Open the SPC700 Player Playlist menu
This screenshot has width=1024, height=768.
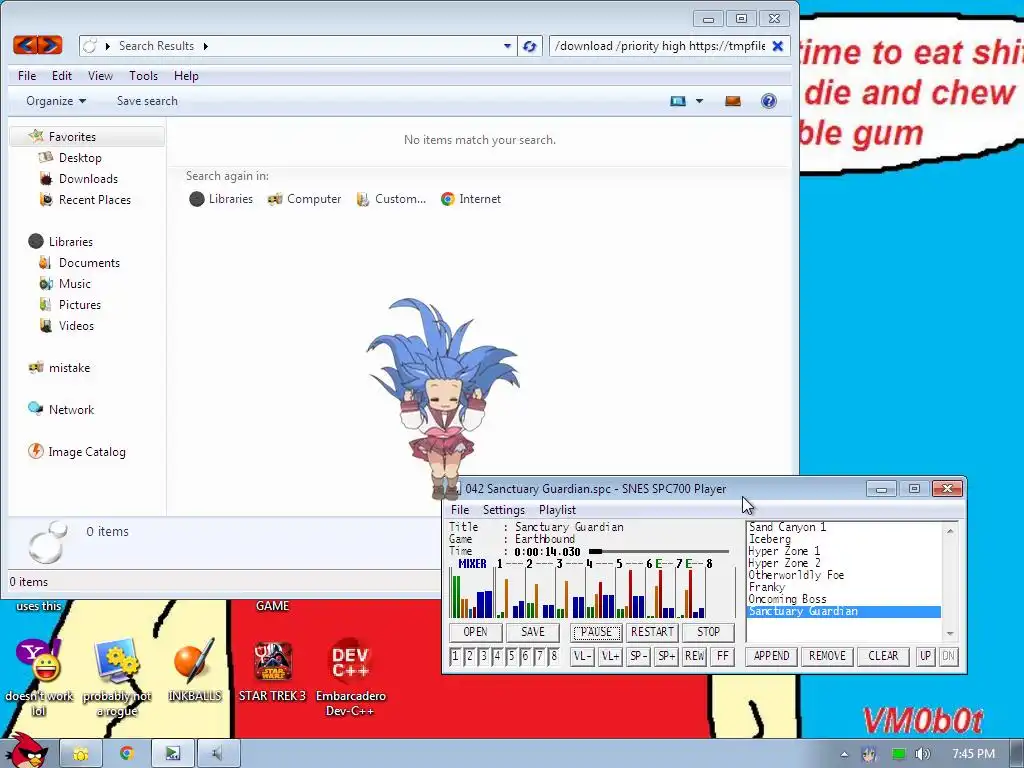click(557, 510)
